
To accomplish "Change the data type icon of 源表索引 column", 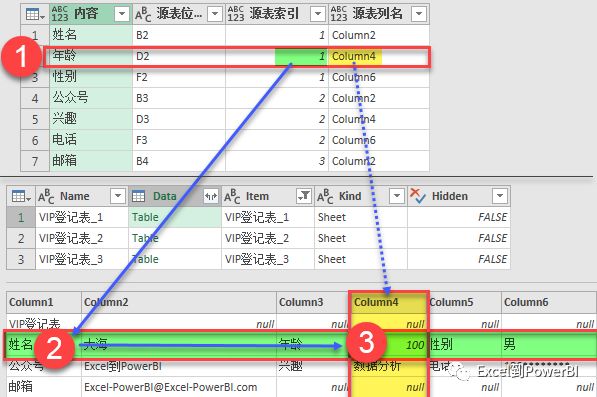I will 236,14.
